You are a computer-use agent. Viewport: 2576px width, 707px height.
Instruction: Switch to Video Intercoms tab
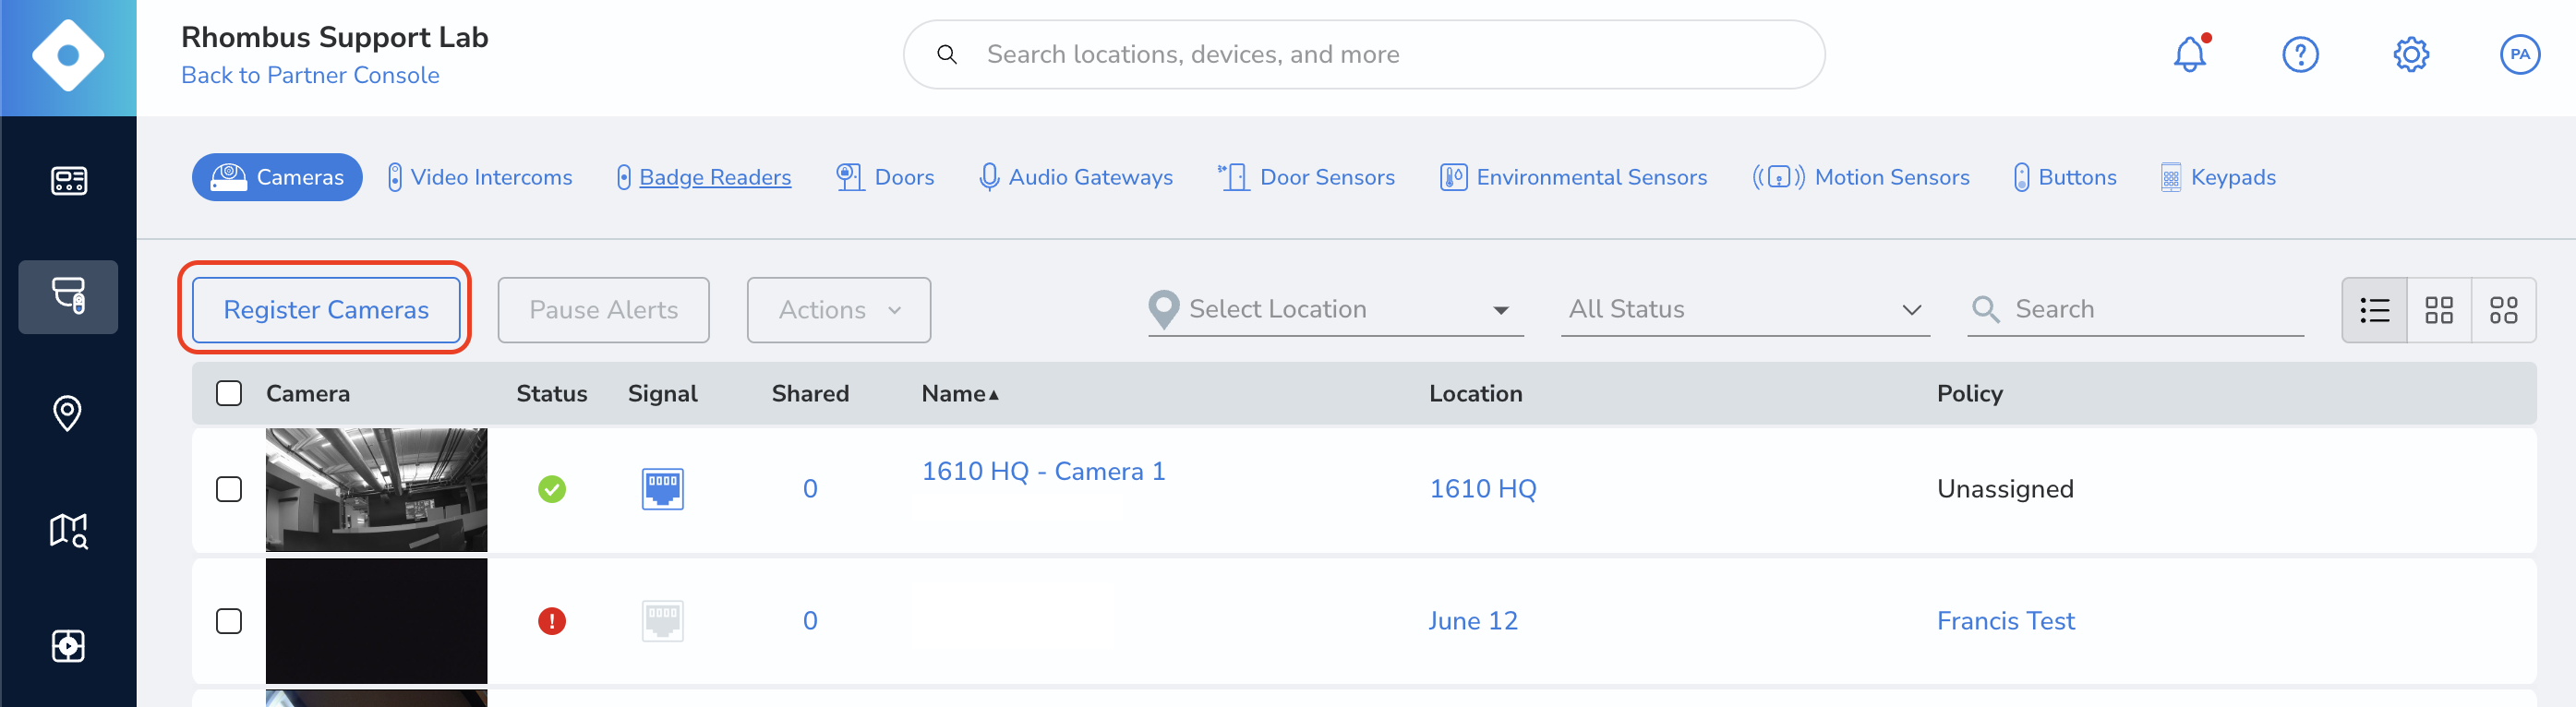pos(479,177)
